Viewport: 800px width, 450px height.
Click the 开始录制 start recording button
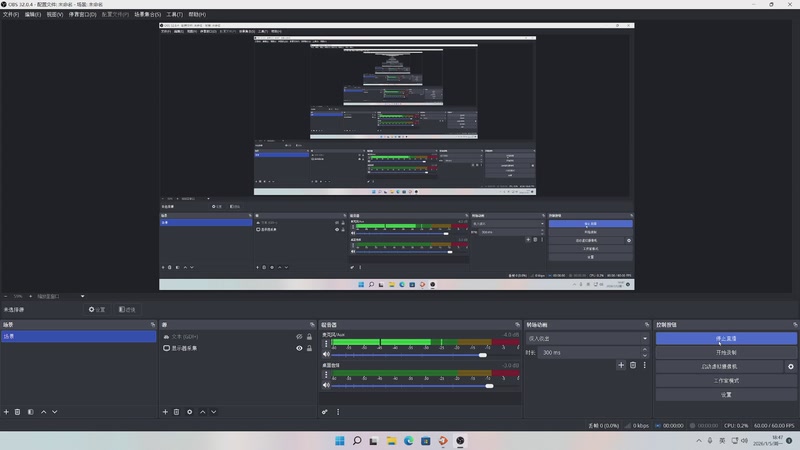click(x=726, y=353)
